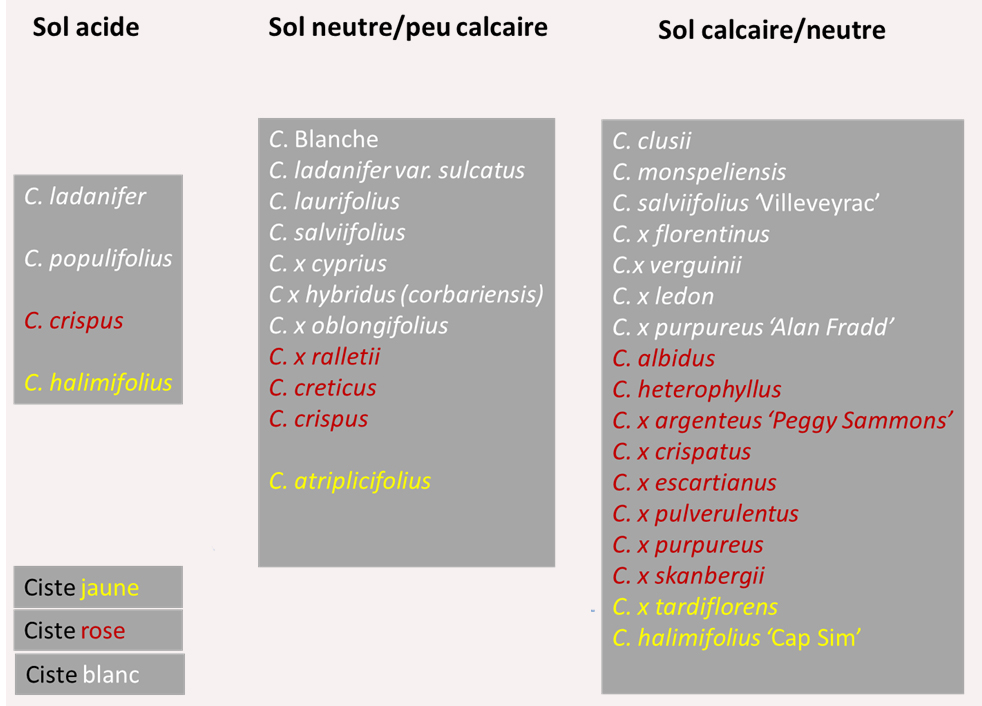Select the red 'C. x ralletii' entry
This screenshot has width=982, height=706.
(x=325, y=356)
